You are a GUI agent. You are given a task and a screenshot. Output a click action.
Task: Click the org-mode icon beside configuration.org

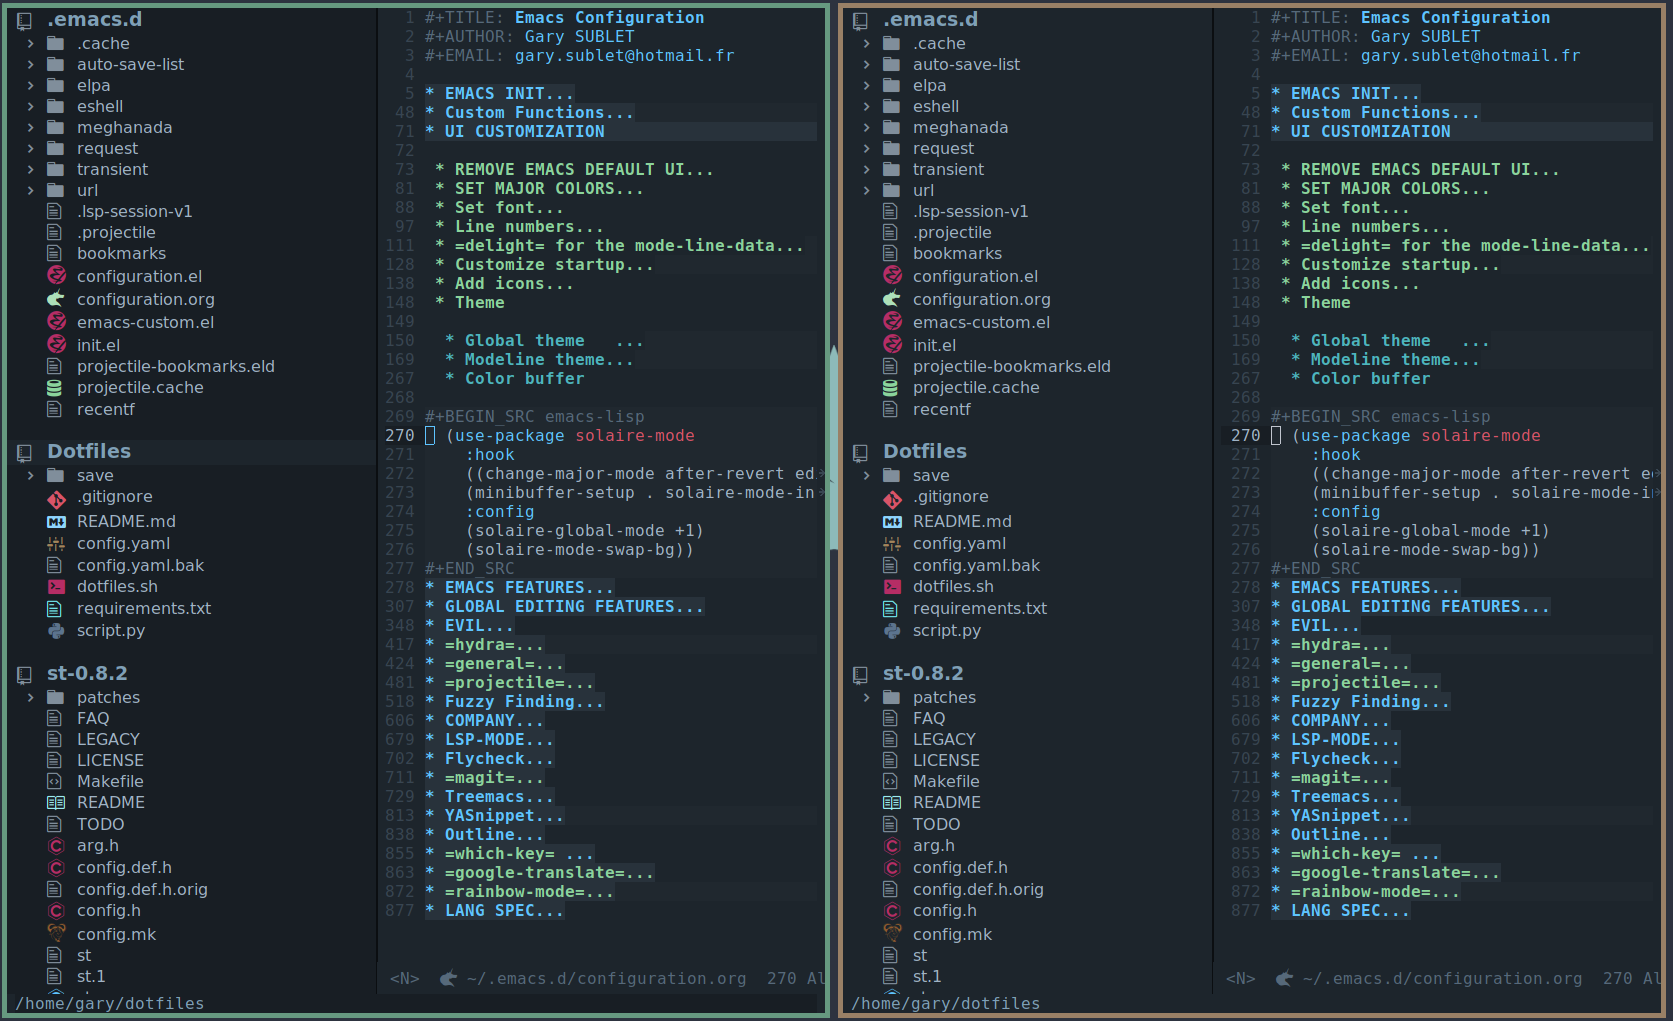(x=57, y=299)
